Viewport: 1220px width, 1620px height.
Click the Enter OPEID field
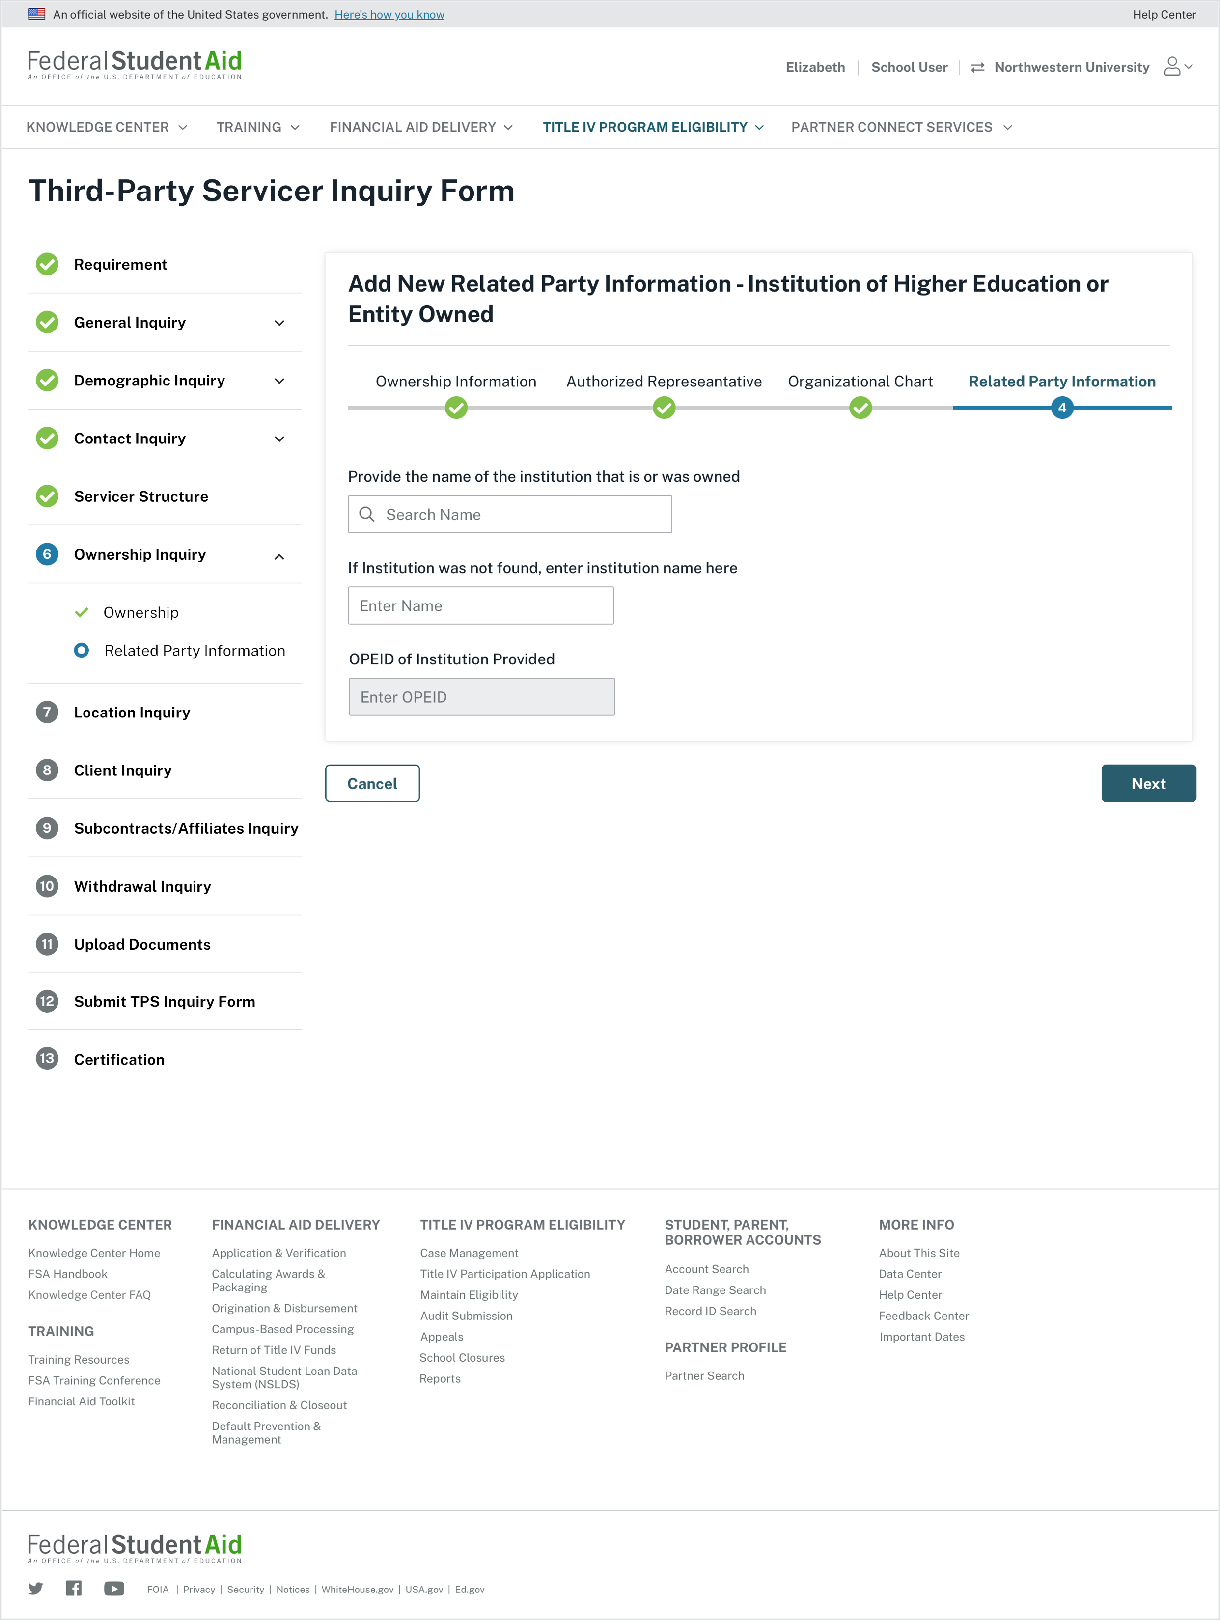[481, 697]
